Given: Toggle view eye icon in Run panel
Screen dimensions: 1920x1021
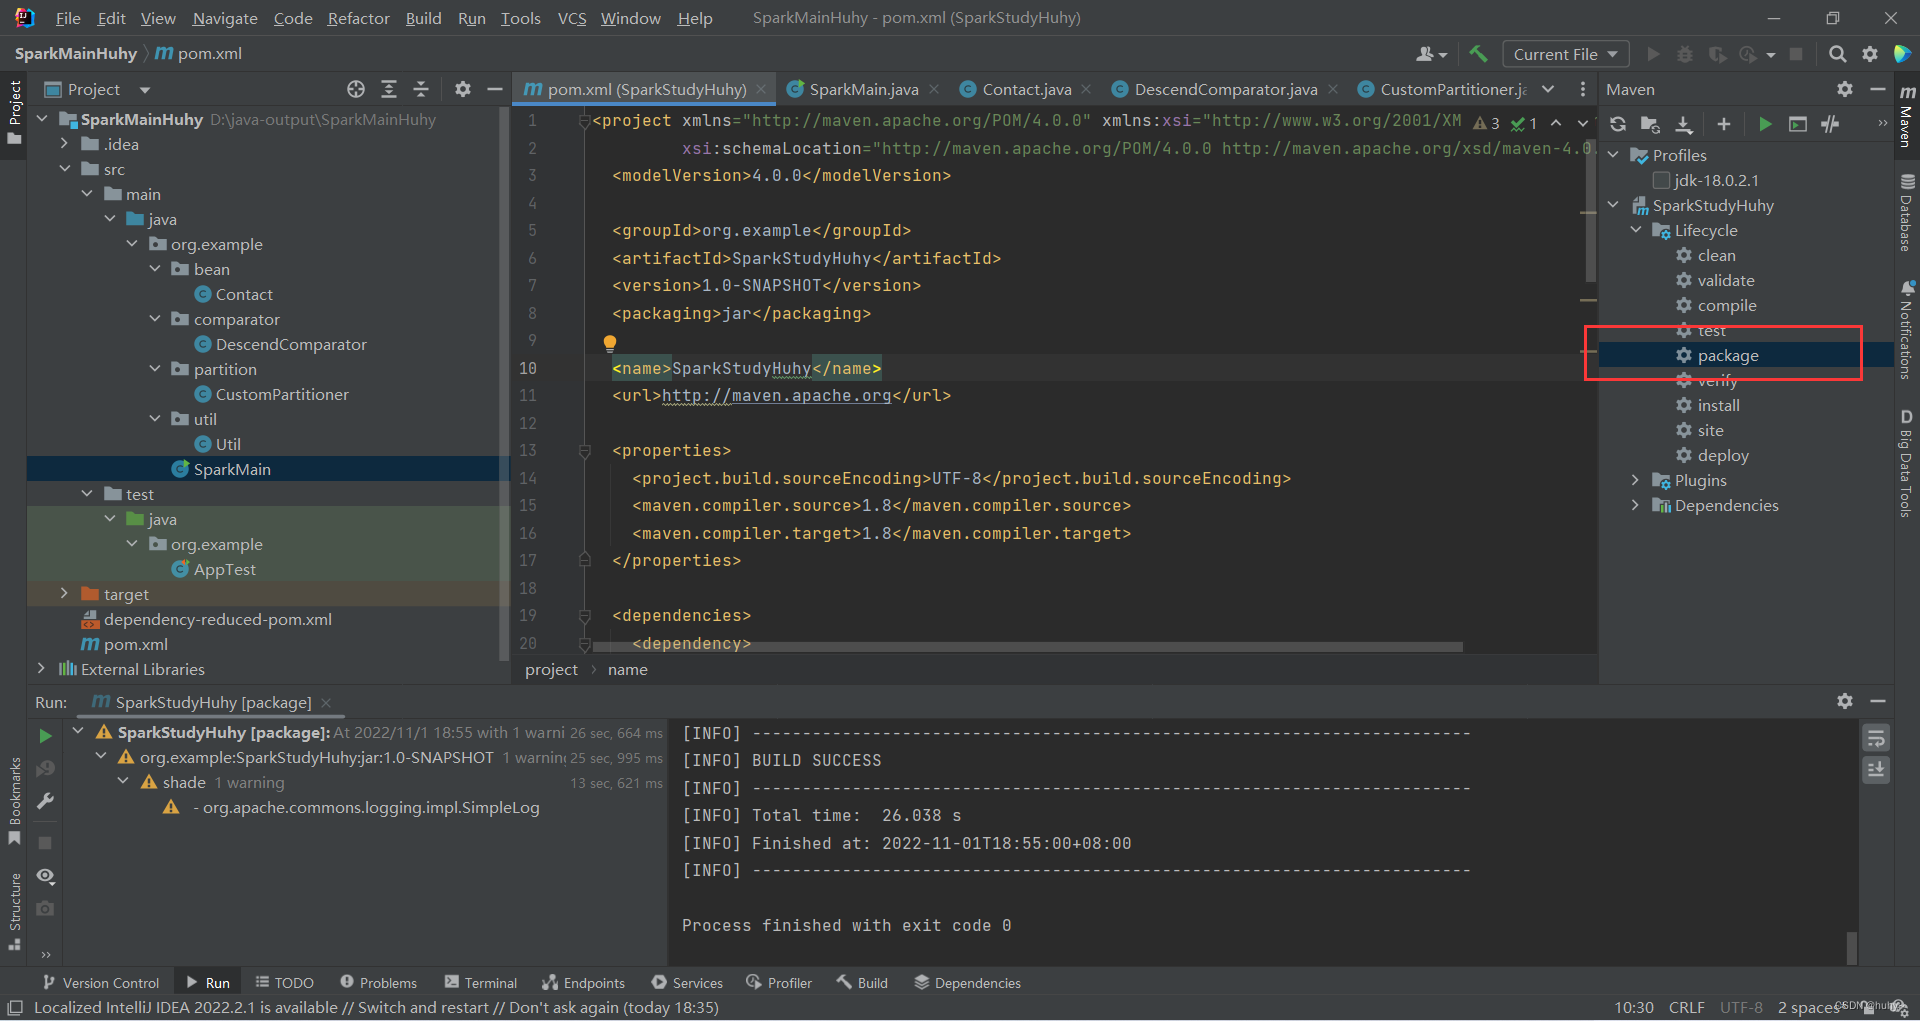Looking at the screenshot, I should pos(45,876).
